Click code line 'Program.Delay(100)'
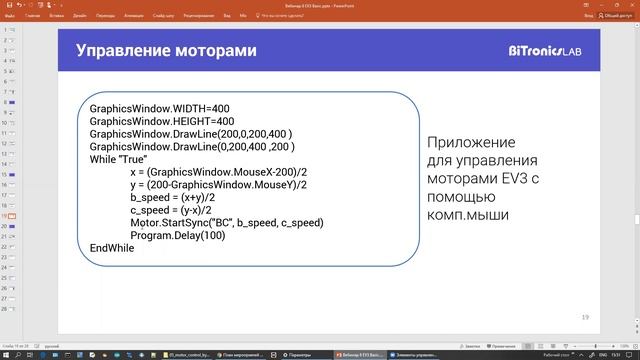640x360 pixels. pyautogui.click(x=178, y=236)
